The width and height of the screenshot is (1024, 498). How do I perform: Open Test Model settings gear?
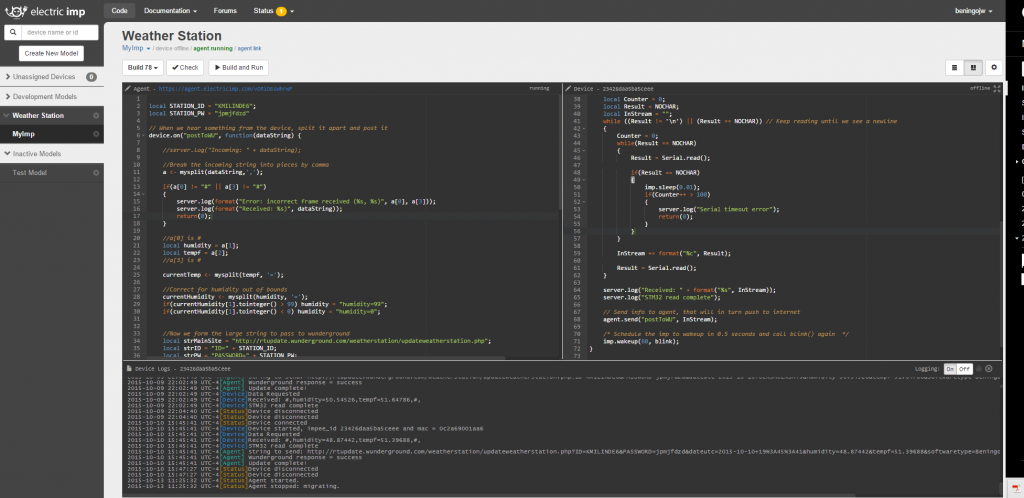point(96,172)
